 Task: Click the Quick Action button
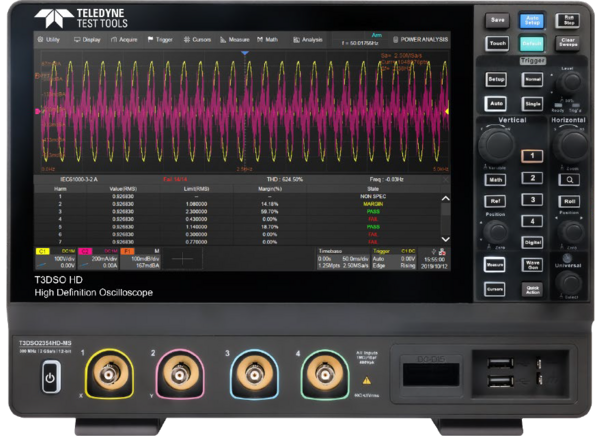click(532, 289)
